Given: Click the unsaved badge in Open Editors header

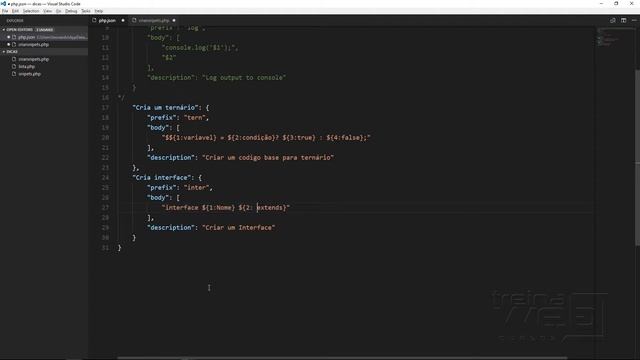Looking at the screenshot, I should 44,30.
